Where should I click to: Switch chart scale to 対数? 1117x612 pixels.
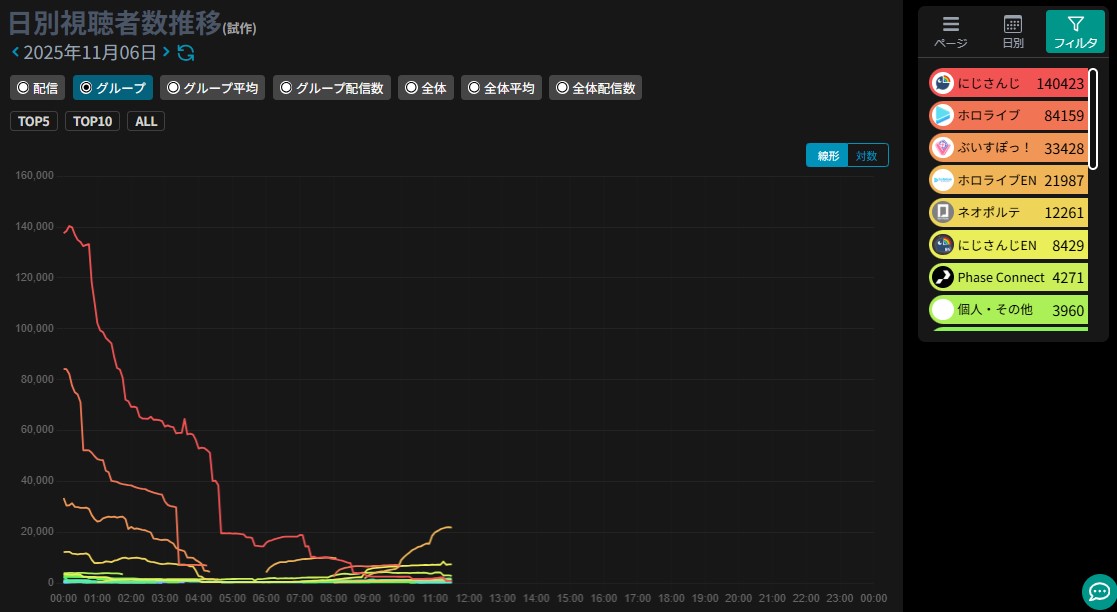point(867,155)
